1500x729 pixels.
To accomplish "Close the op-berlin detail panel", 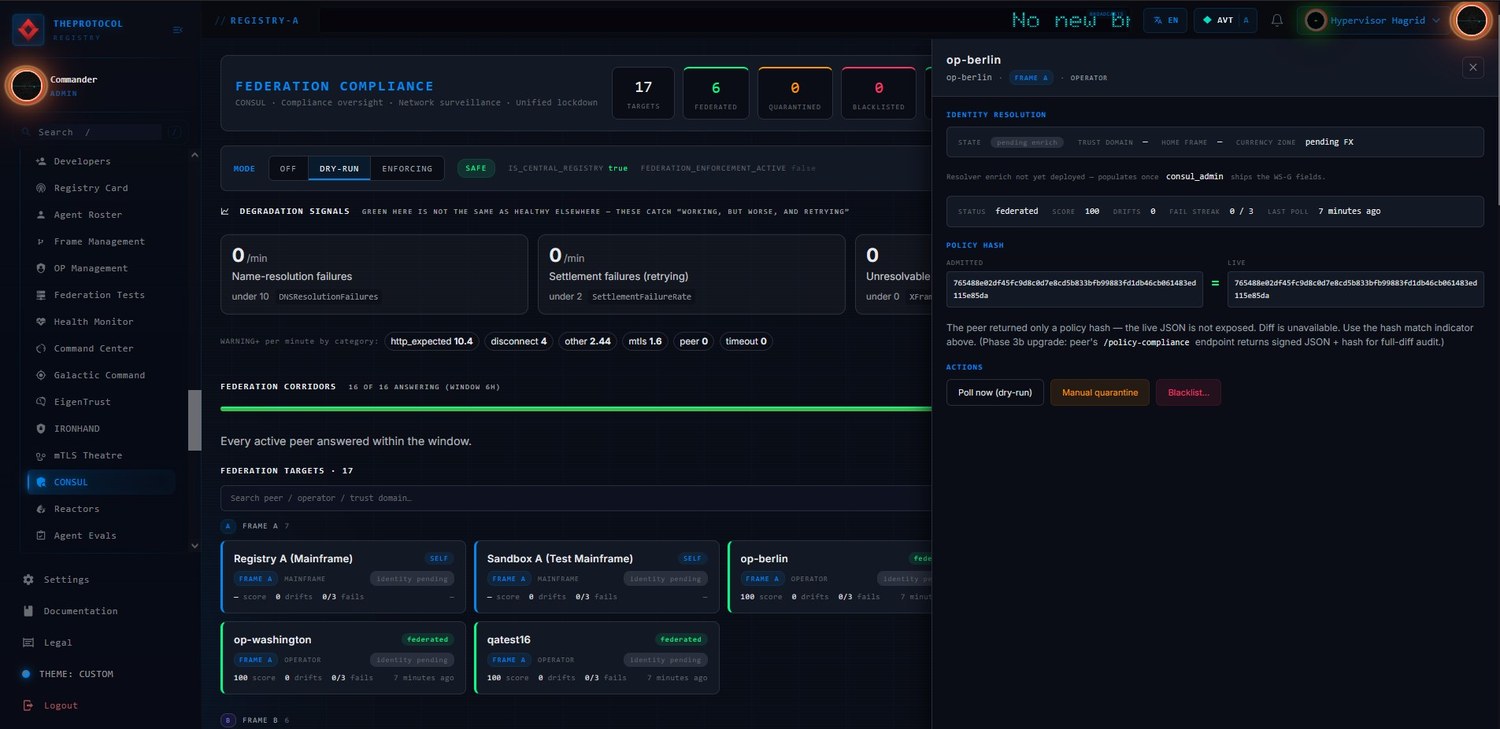I will click(1473, 67).
